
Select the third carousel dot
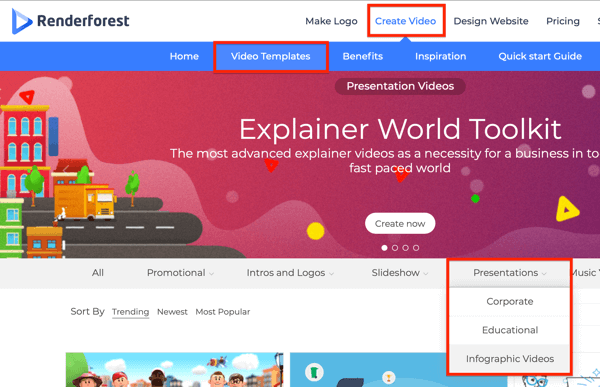pos(406,248)
